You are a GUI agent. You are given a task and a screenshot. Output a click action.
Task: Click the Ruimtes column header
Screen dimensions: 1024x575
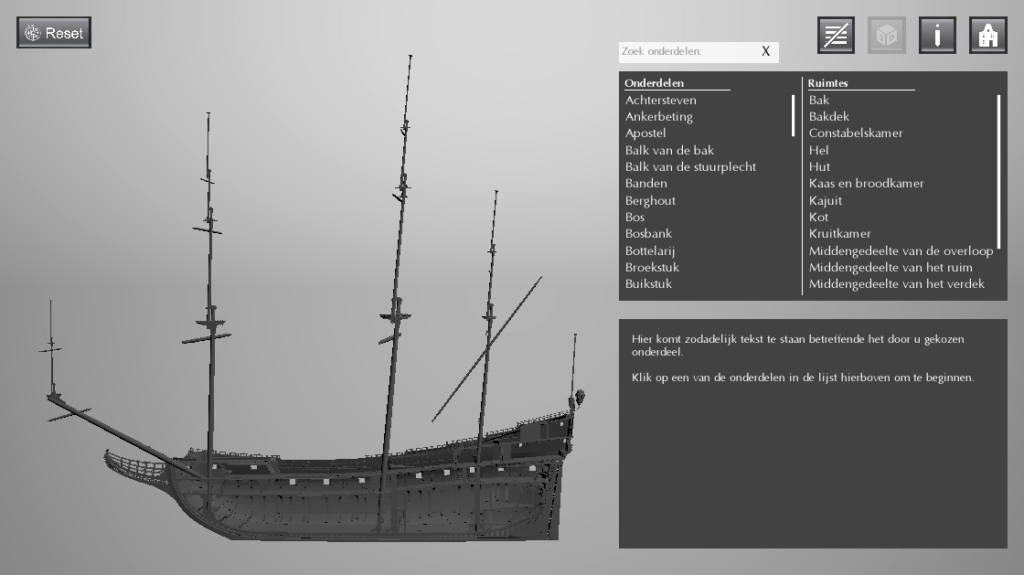coord(828,83)
